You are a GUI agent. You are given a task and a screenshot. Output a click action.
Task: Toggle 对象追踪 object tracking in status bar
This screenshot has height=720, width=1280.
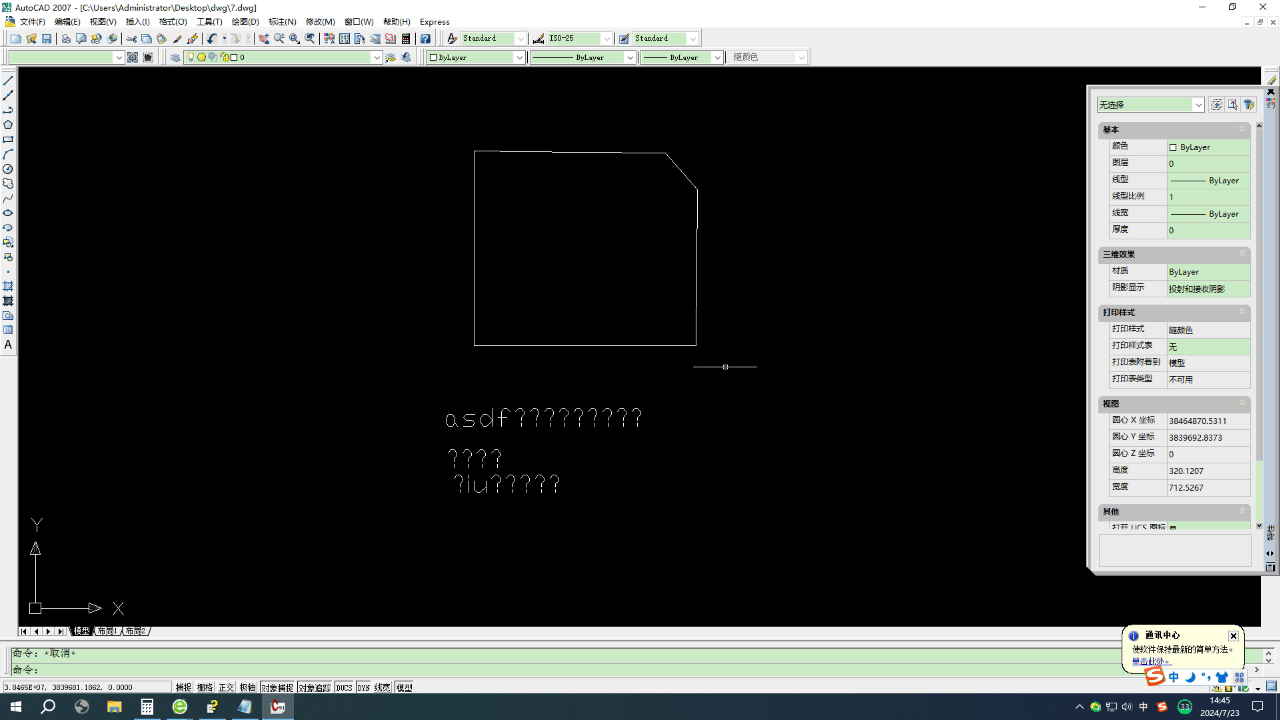(x=315, y=688)
